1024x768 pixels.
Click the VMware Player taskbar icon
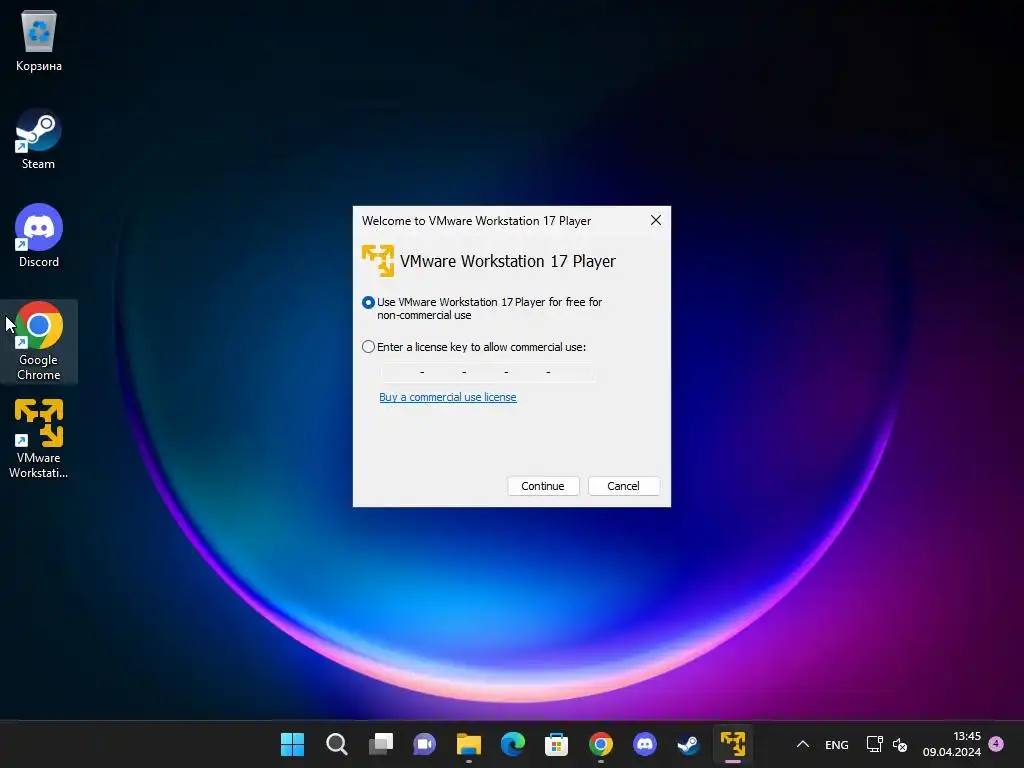pos(733,744)
